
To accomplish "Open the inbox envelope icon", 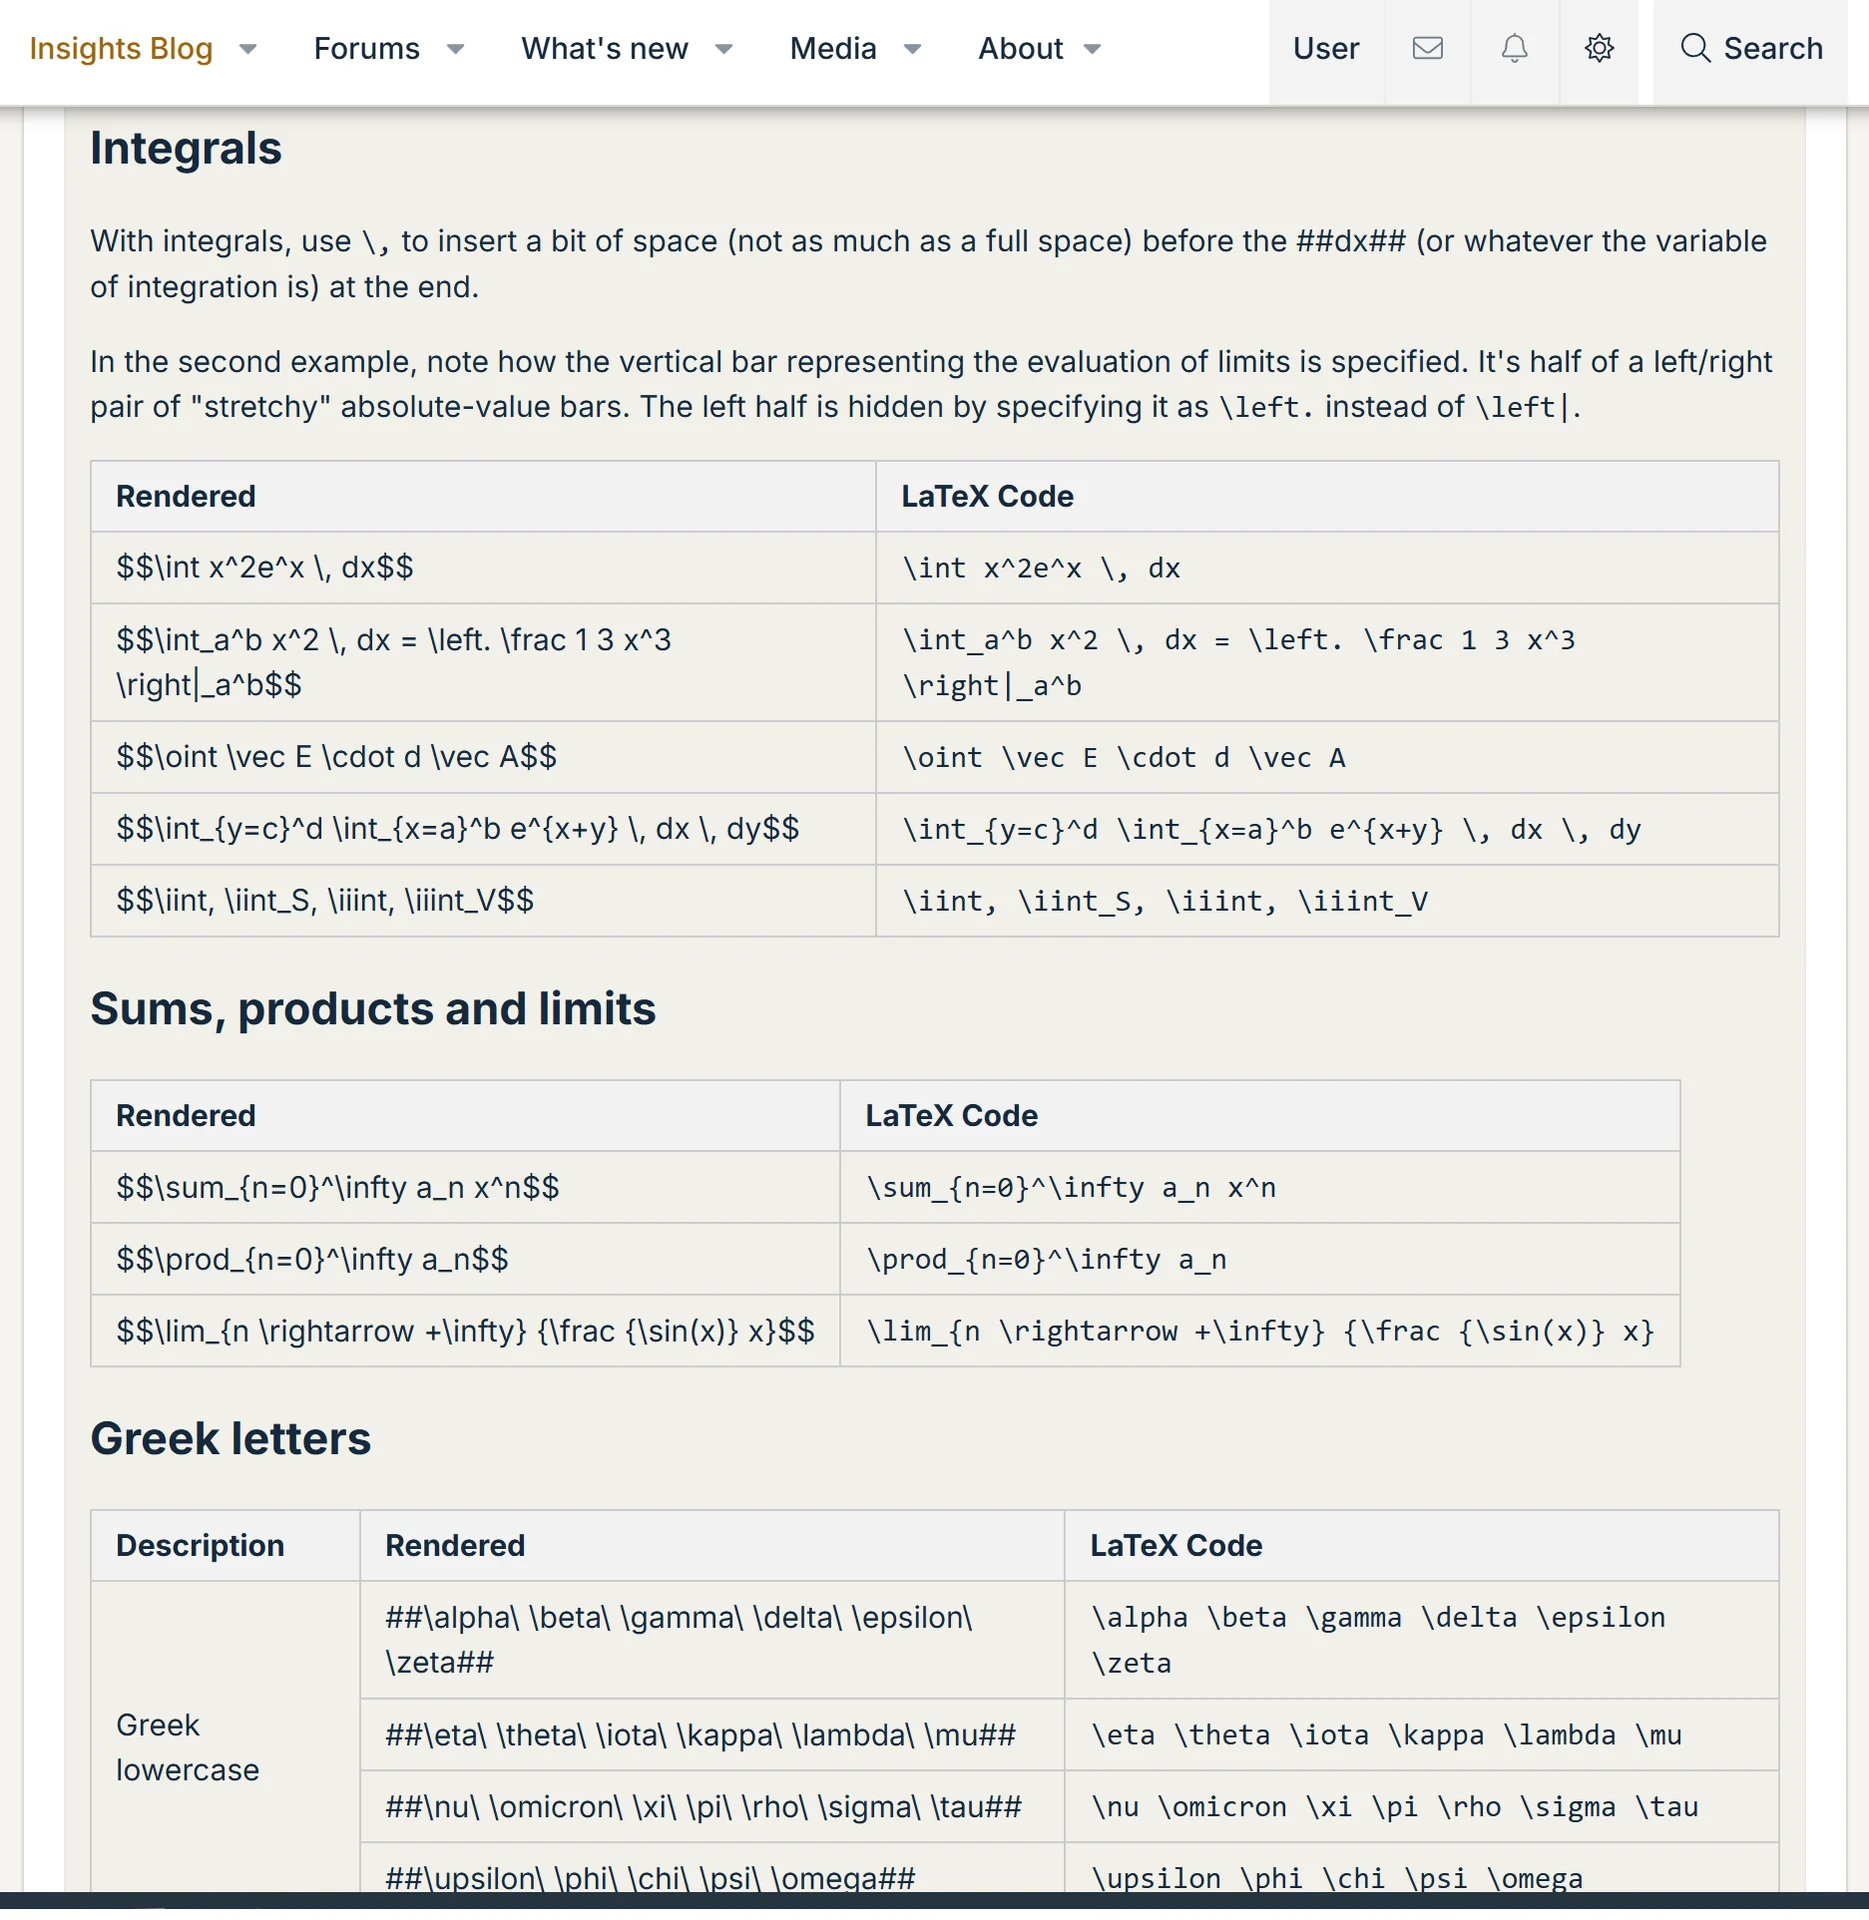I will point(1427,48).
